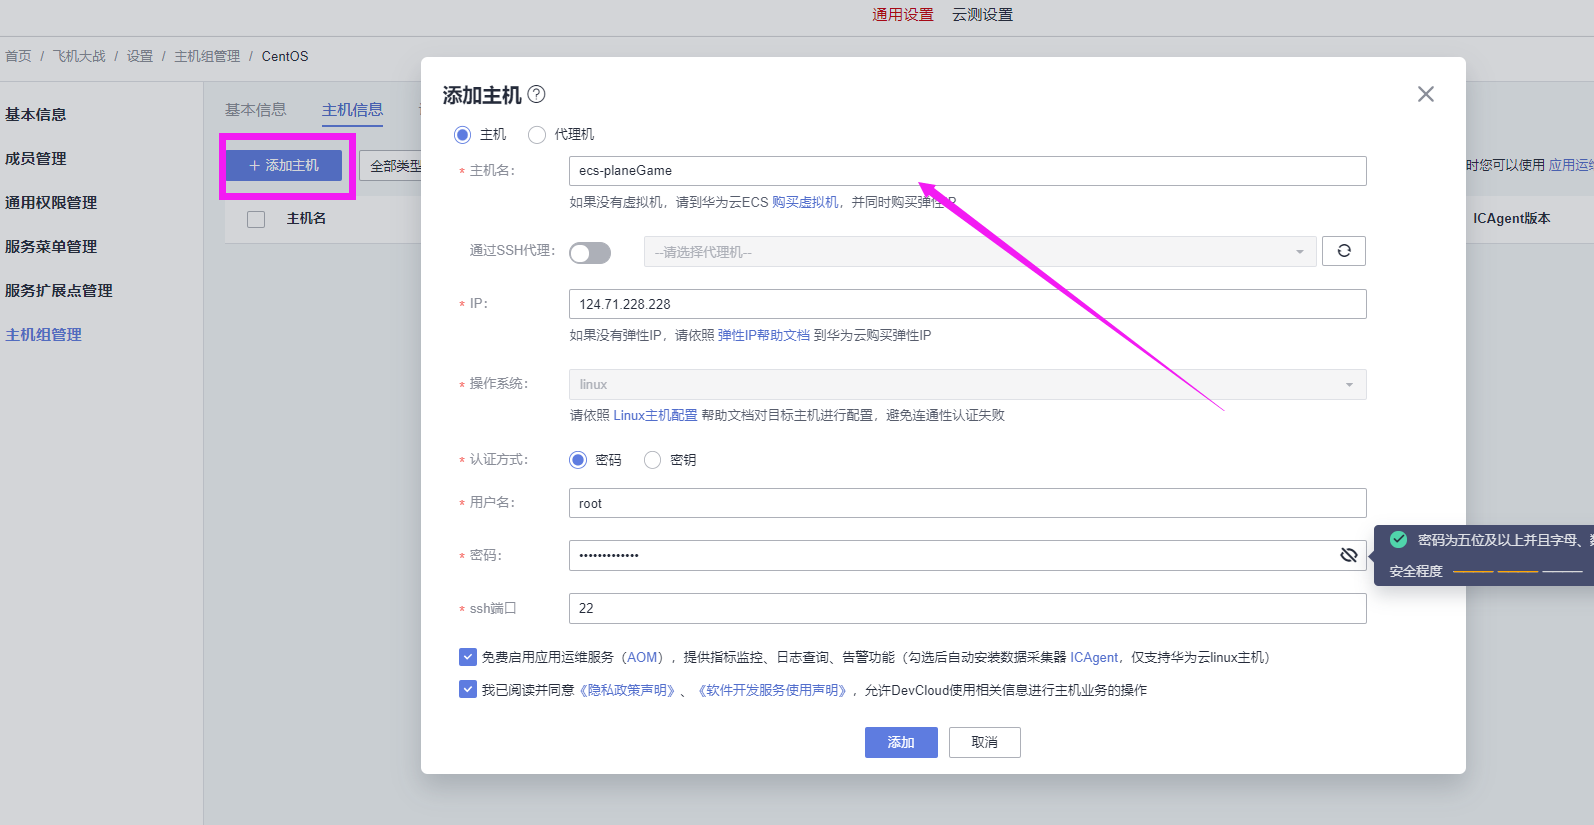Select the 代理机 radio option
Viewport: 1594px width, 825px height.
point(537,134)
